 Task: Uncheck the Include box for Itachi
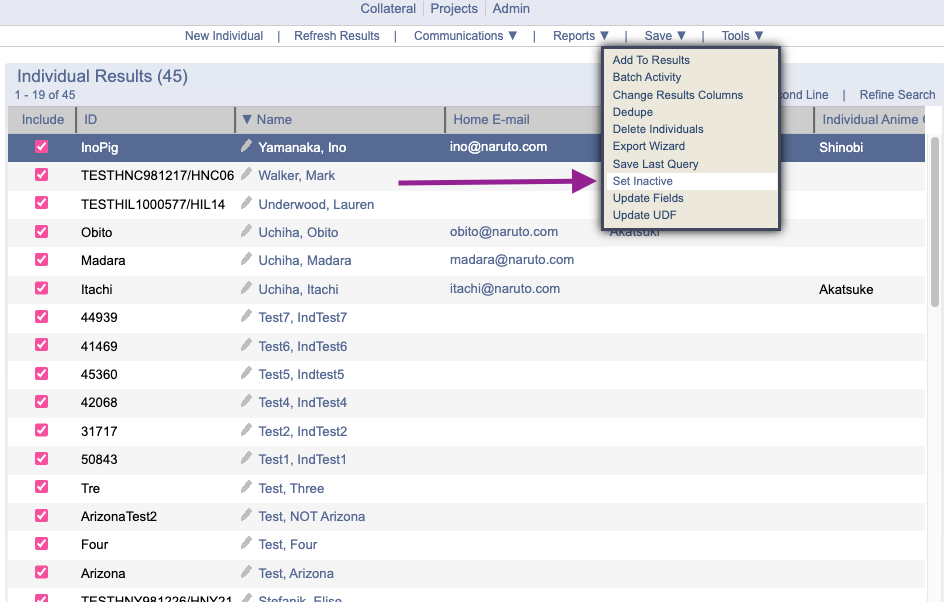point(42,288)
